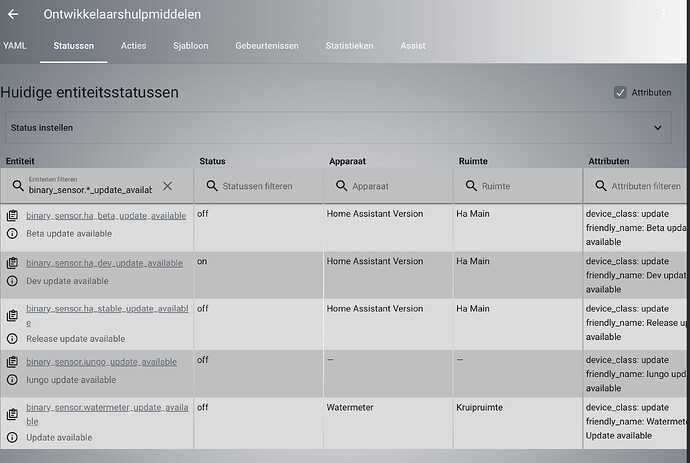Copy entity ID of ha_beta_update_available
The image size is (690, 463).
(12, 215)
